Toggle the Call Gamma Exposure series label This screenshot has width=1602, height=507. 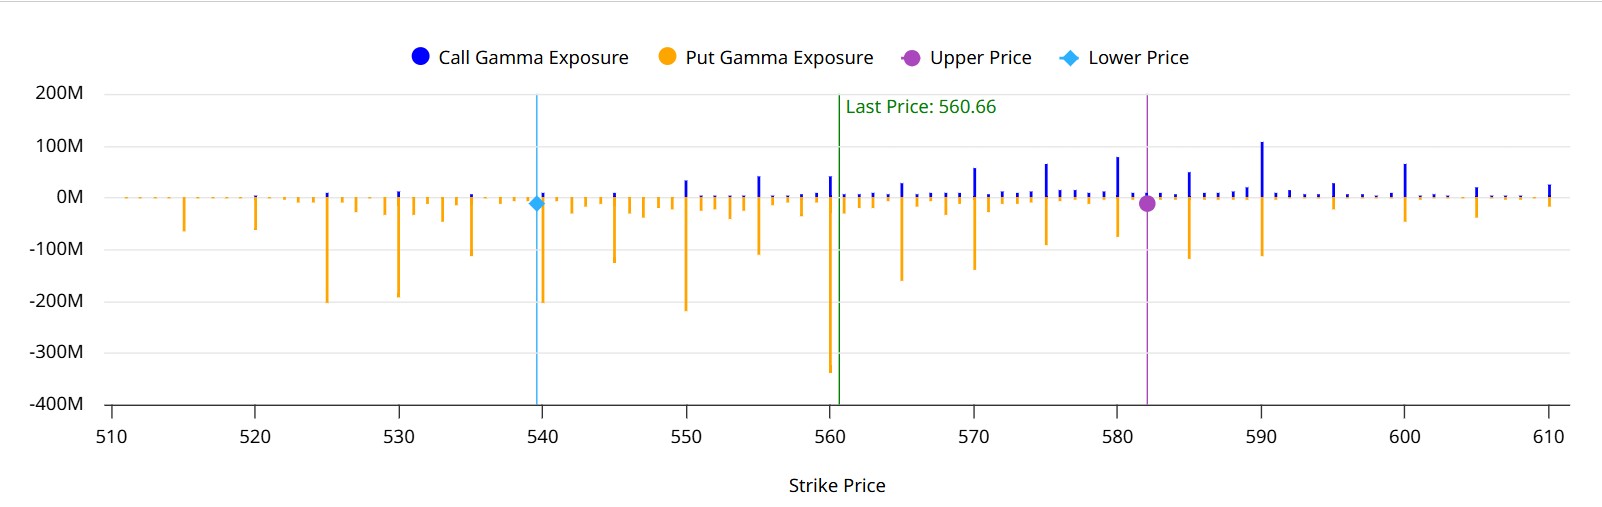[x=533, y=58]
